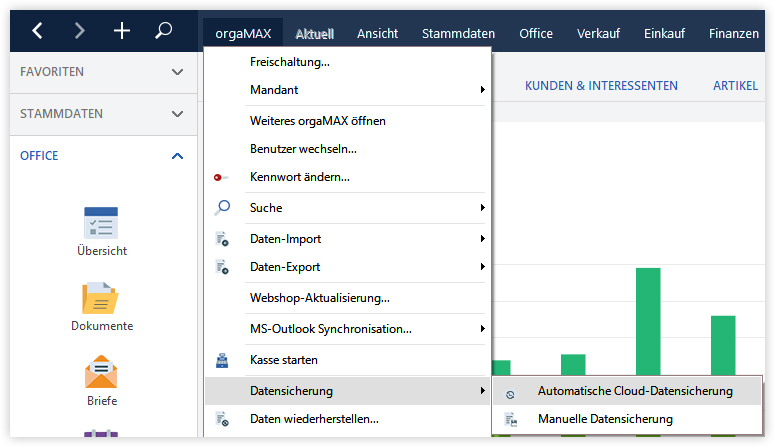This screenshot has width=775, height=447.
Task: Open the Stammdaten menu
Action: tap(458, 34)
